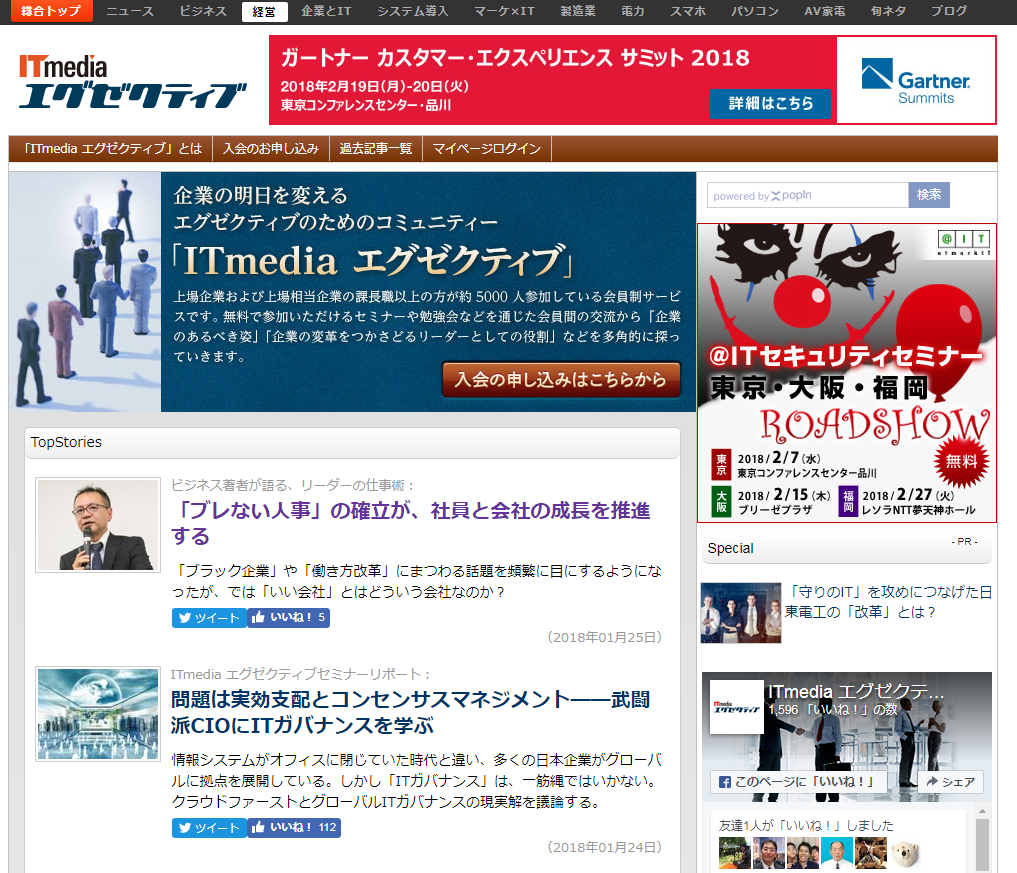Image resolution: width=1017 pixels, height=873 pixels.
Task: Open article「ブレない人事」の確立が headline
Action: 411,523
